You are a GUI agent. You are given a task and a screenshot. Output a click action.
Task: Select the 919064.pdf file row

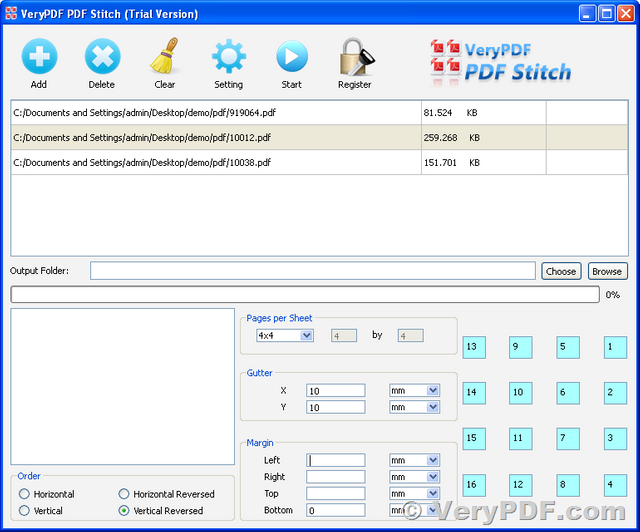point(319,113)
